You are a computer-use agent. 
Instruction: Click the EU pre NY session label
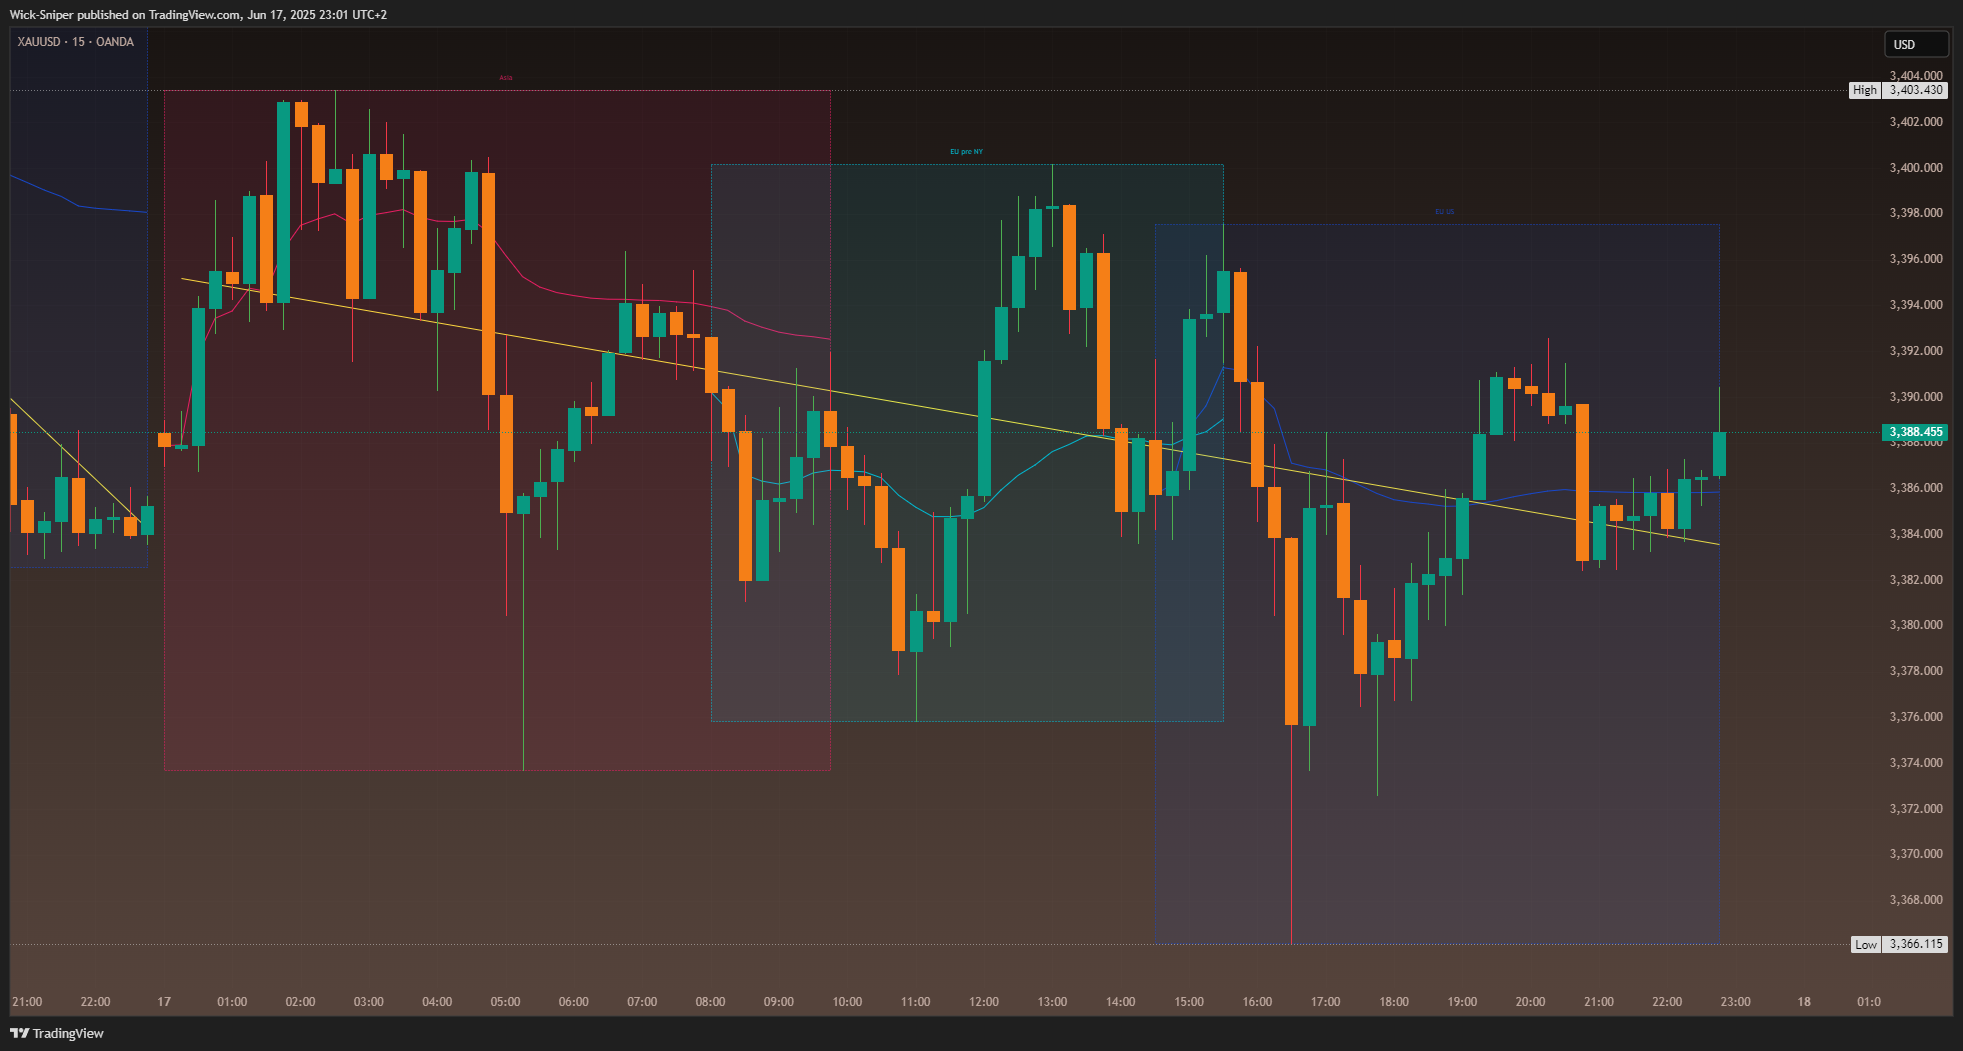(x=966, y=151)
